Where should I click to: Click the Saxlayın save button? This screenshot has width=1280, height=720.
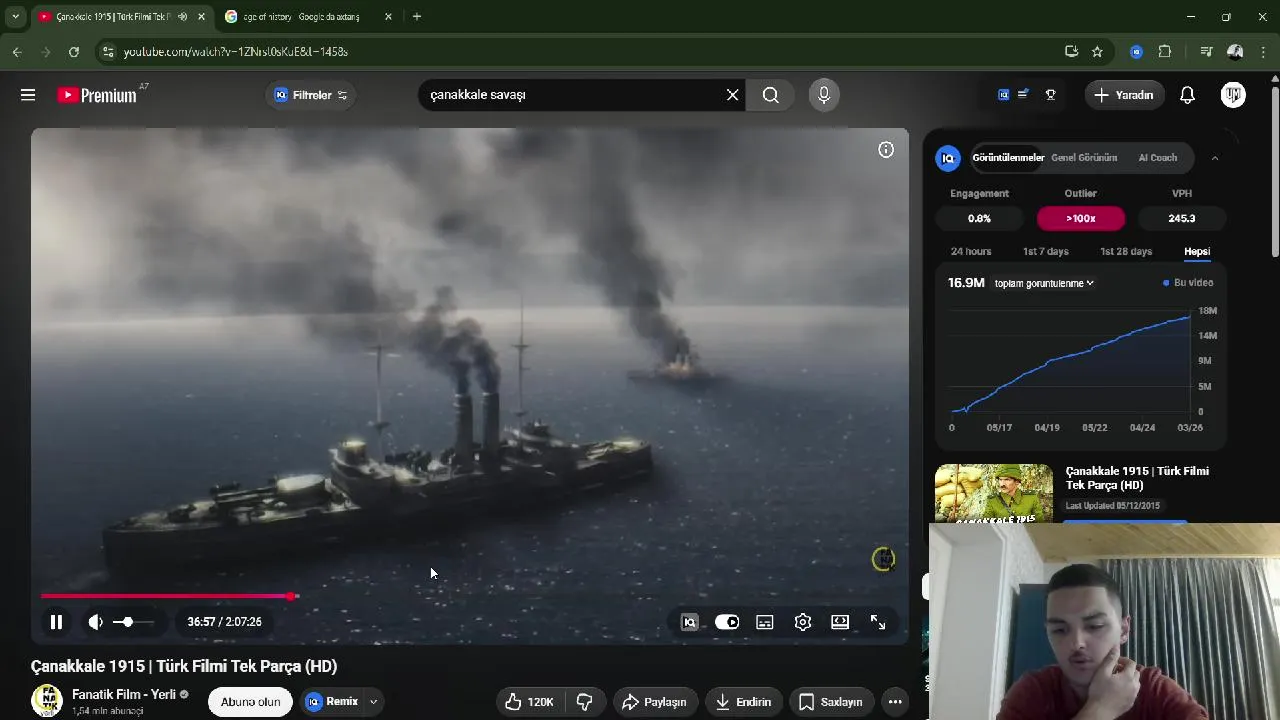point(831,702)
